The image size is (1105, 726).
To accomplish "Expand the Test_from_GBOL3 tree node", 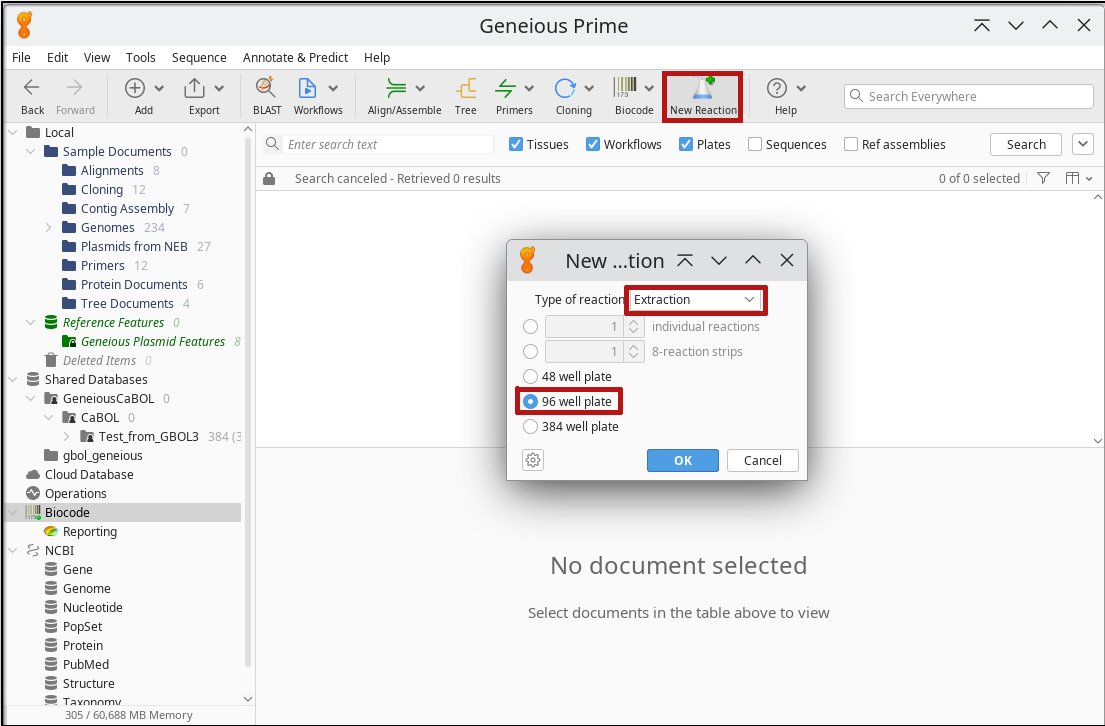I will [67, 437].
